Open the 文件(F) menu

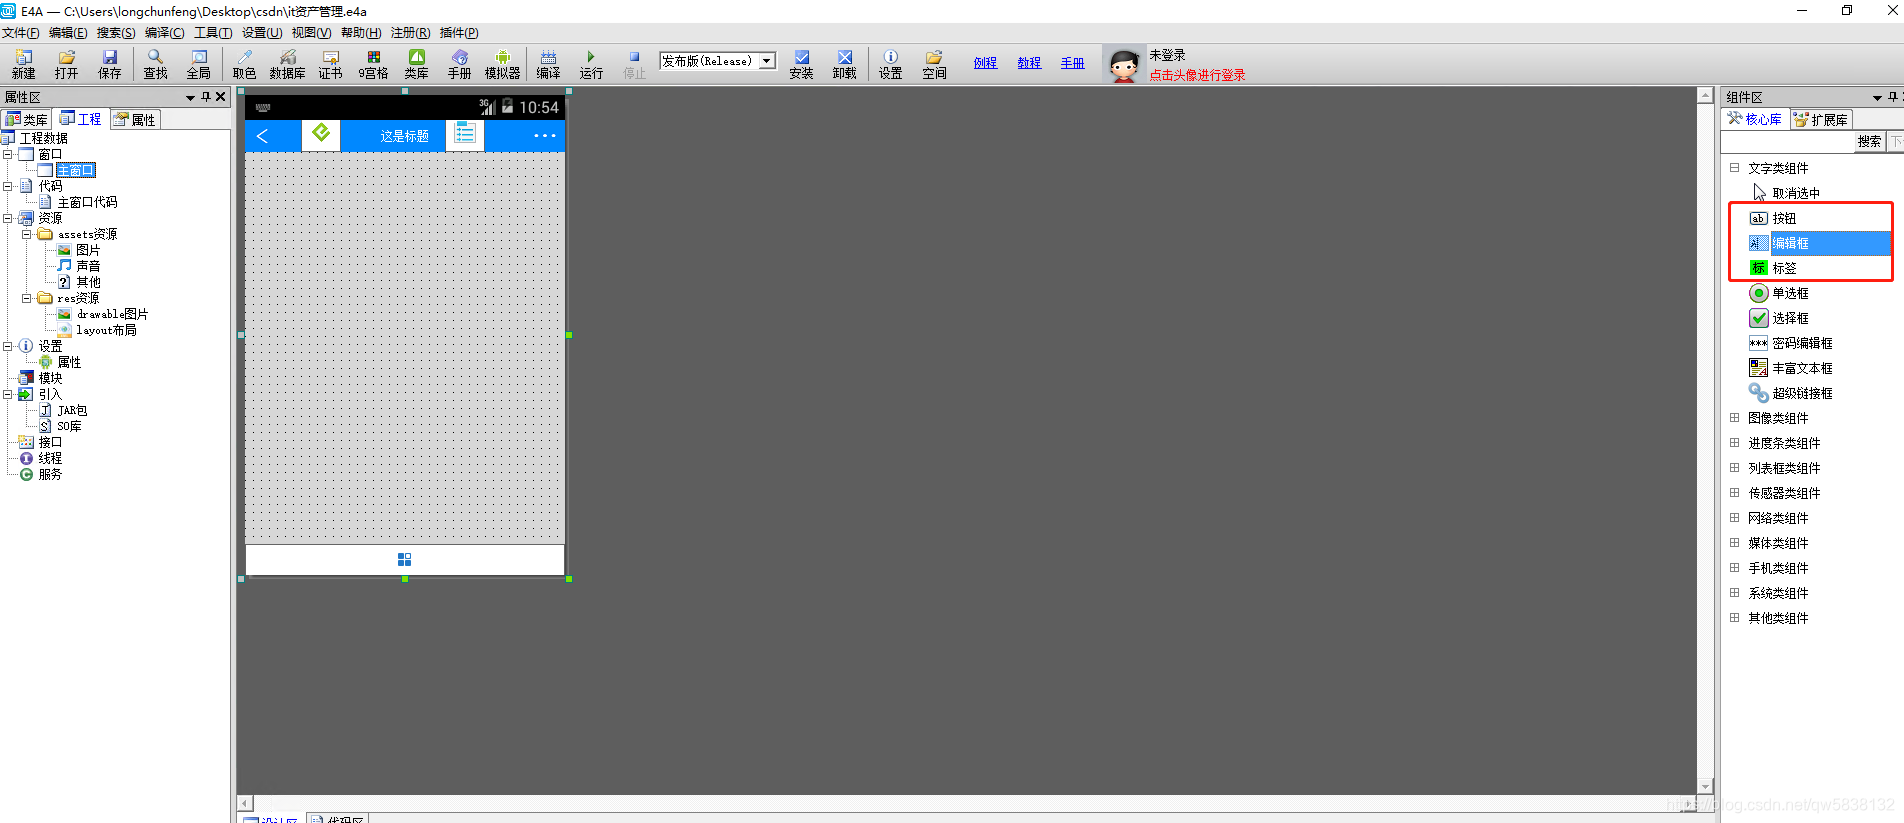(x=21, y=33)
